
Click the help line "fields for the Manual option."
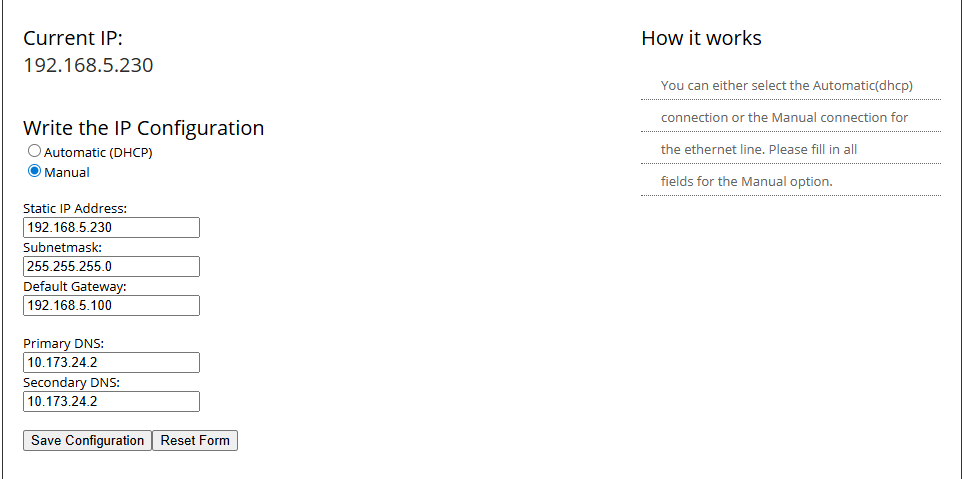coord(746,182)
